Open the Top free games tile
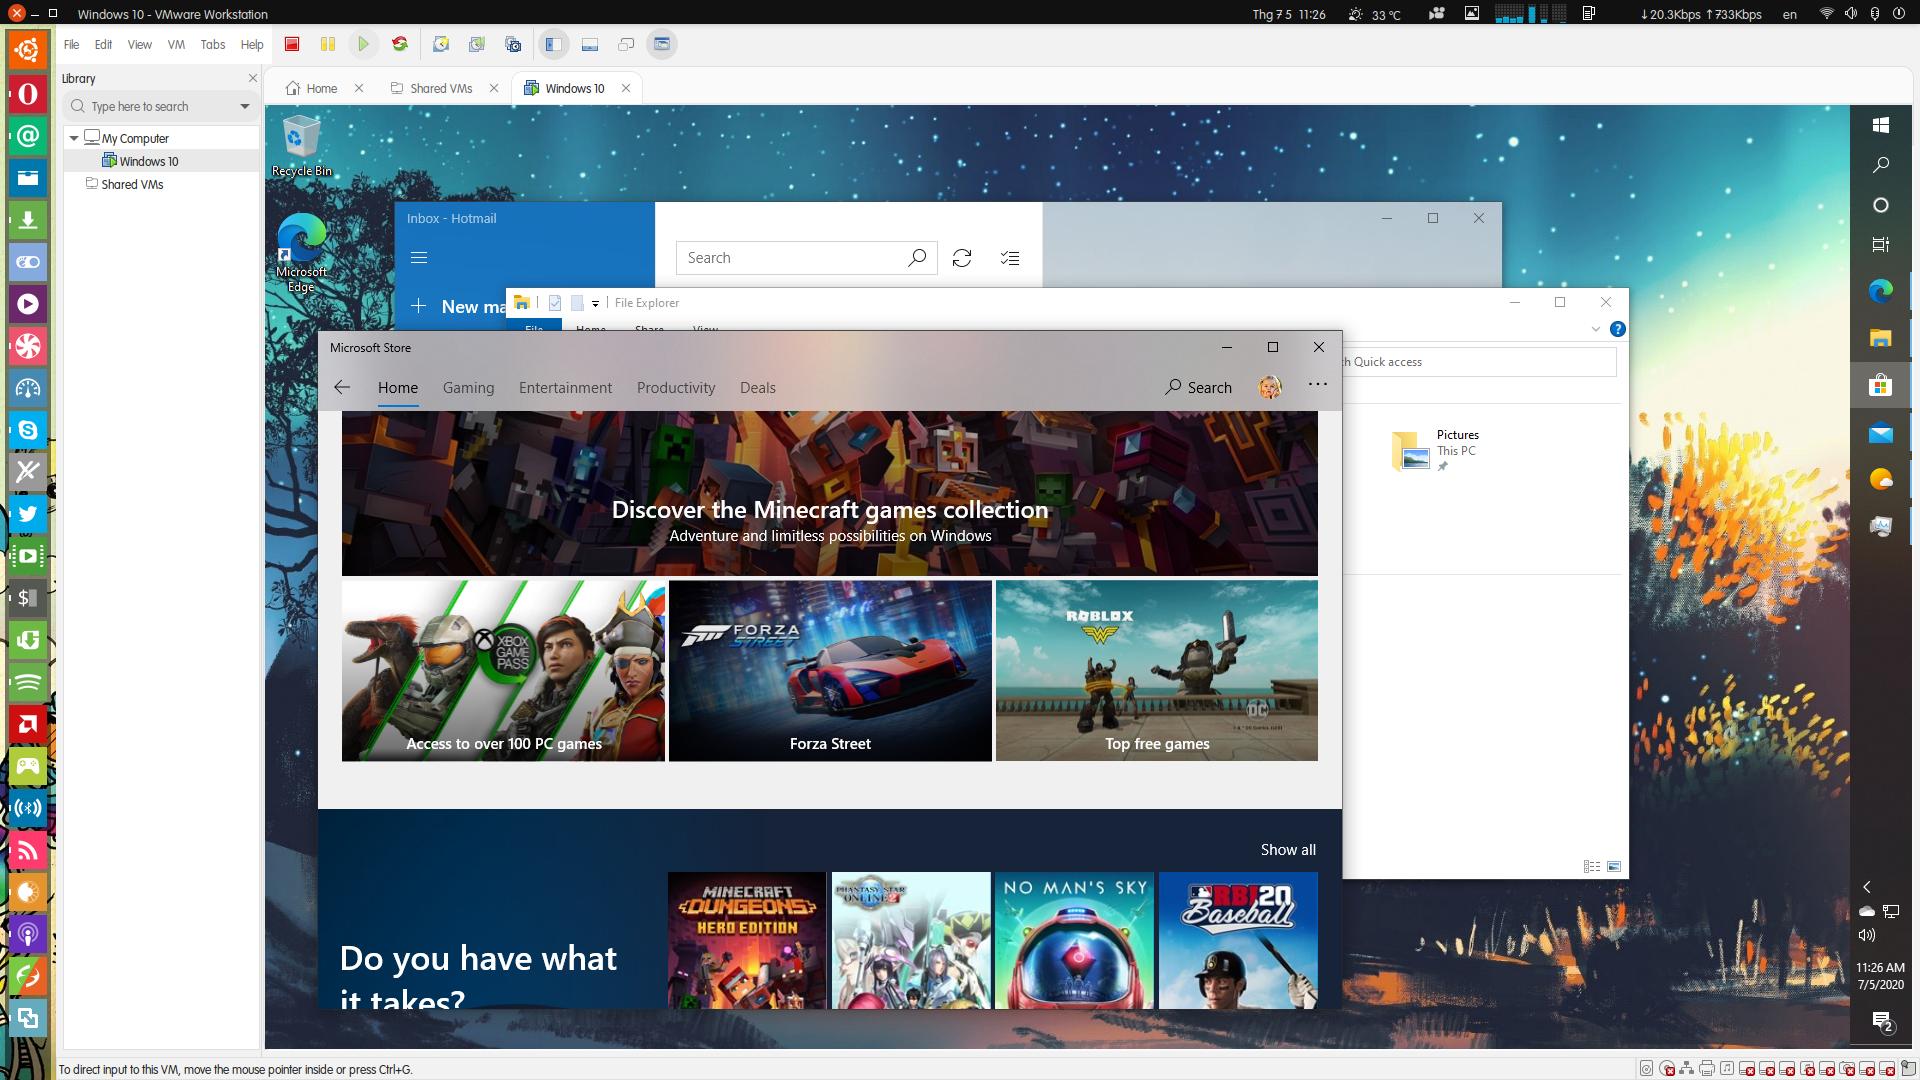Screen dimensions: 1920x1080 point(1157,671)
